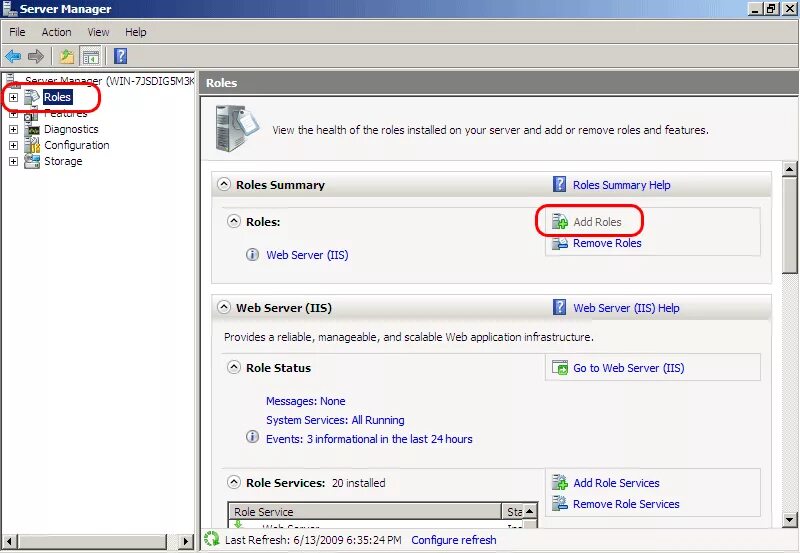Click the main pane scroll up arrow

click(x=789, y=169)
